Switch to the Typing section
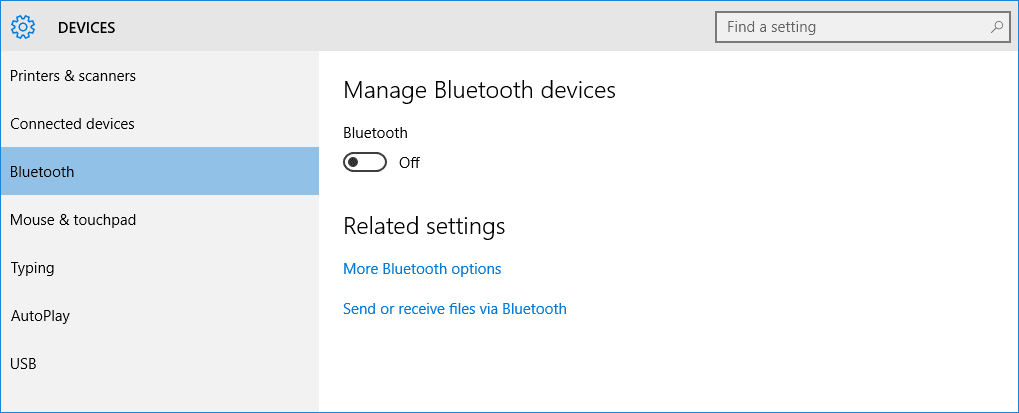 32,268
